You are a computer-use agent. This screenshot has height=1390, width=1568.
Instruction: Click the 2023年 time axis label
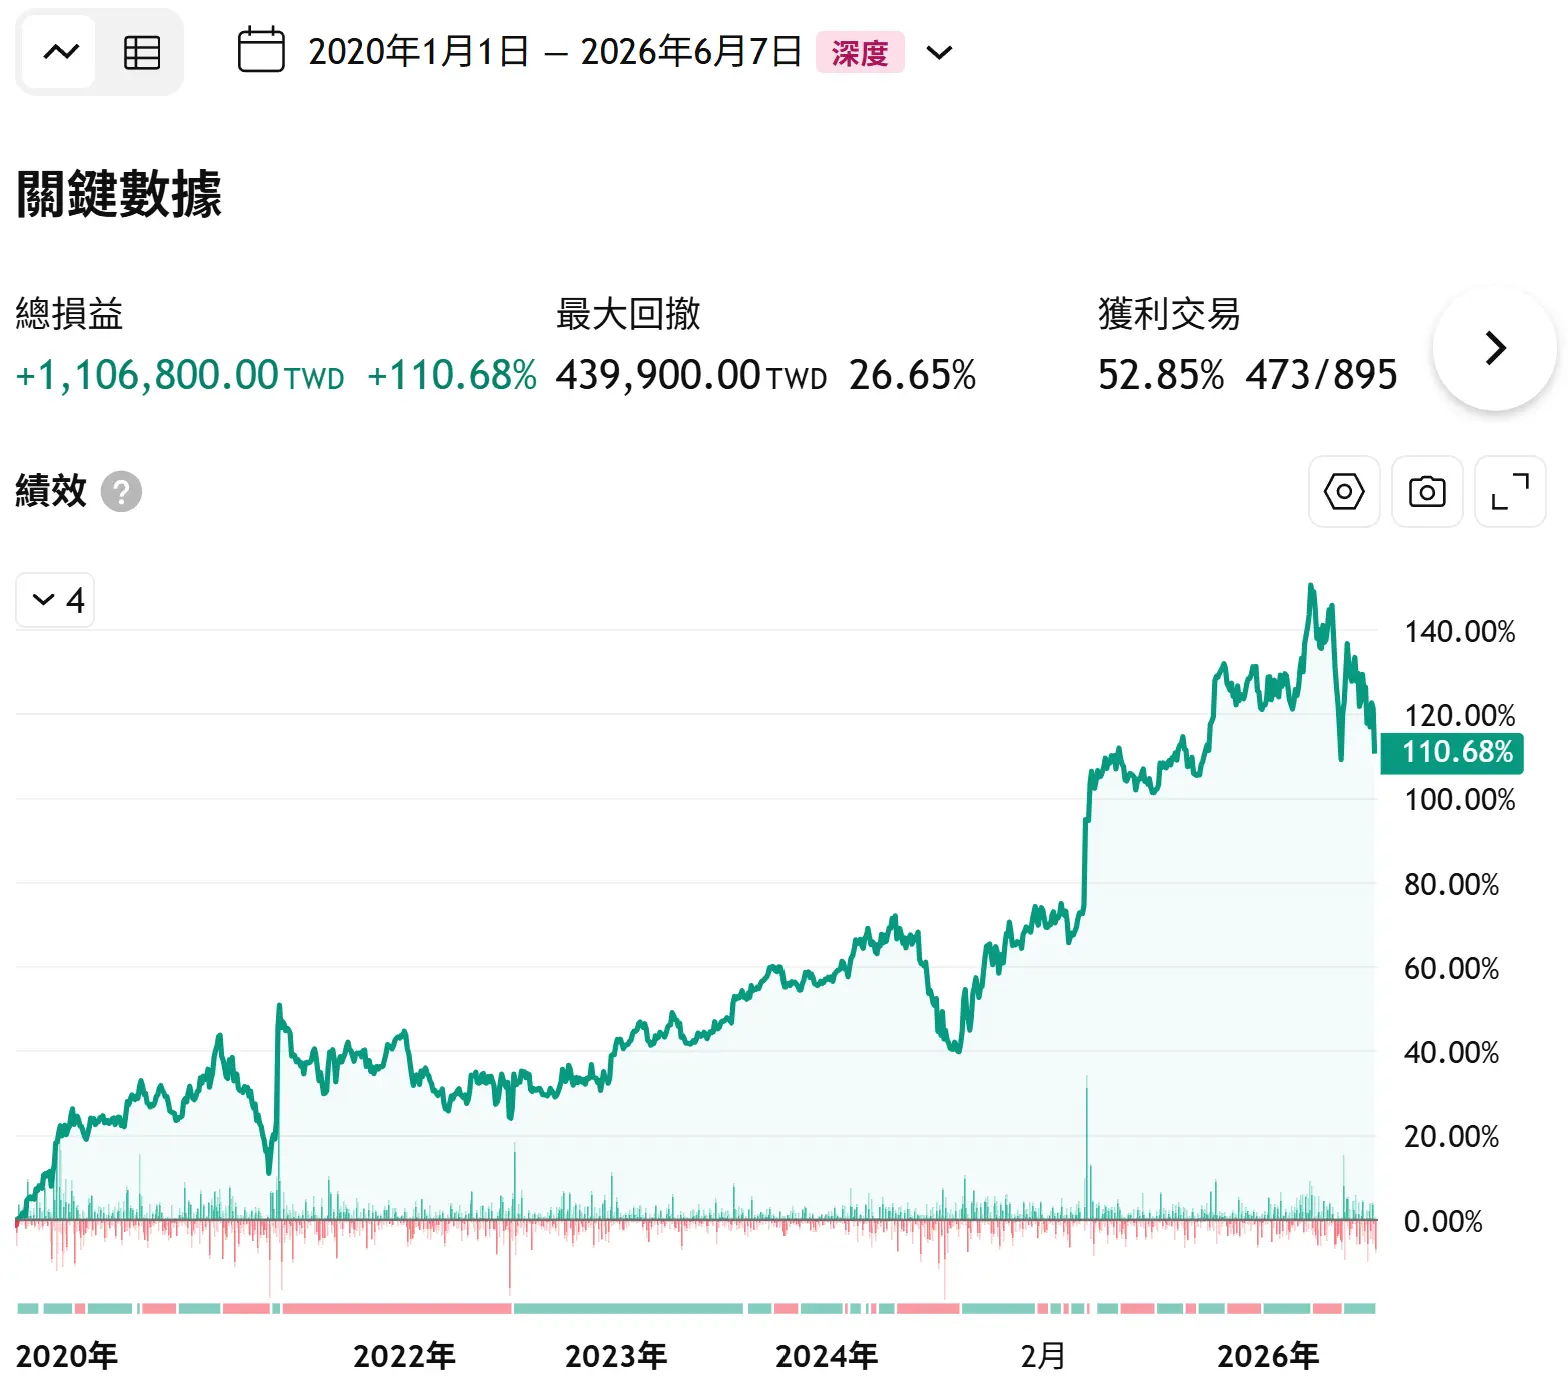[x=616, y=1356]
